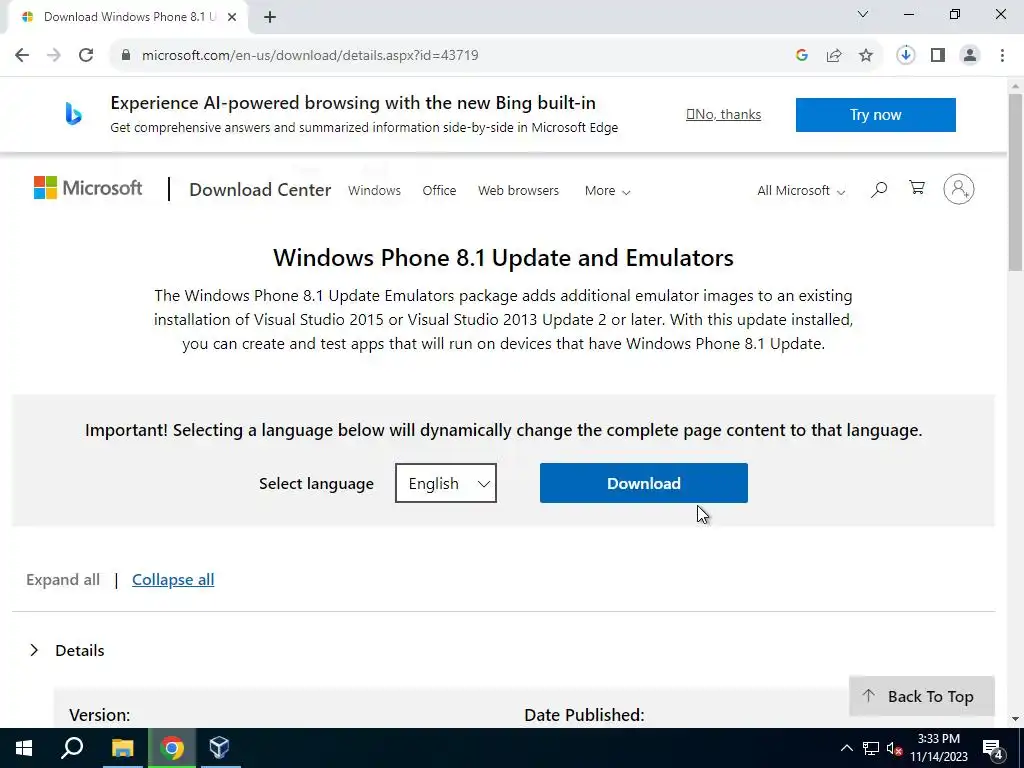Open the site search magnifier
The image size is (1024, 768).
coord(879,189)
